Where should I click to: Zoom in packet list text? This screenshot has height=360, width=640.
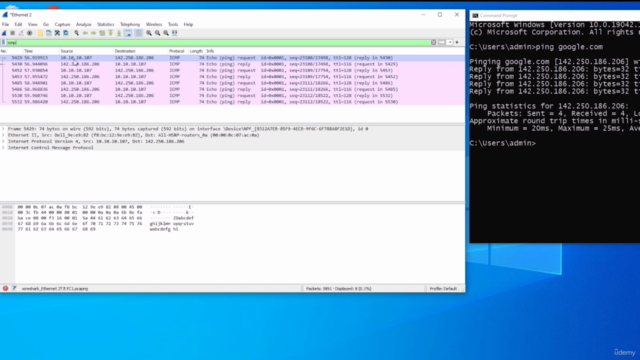point(149,33)
